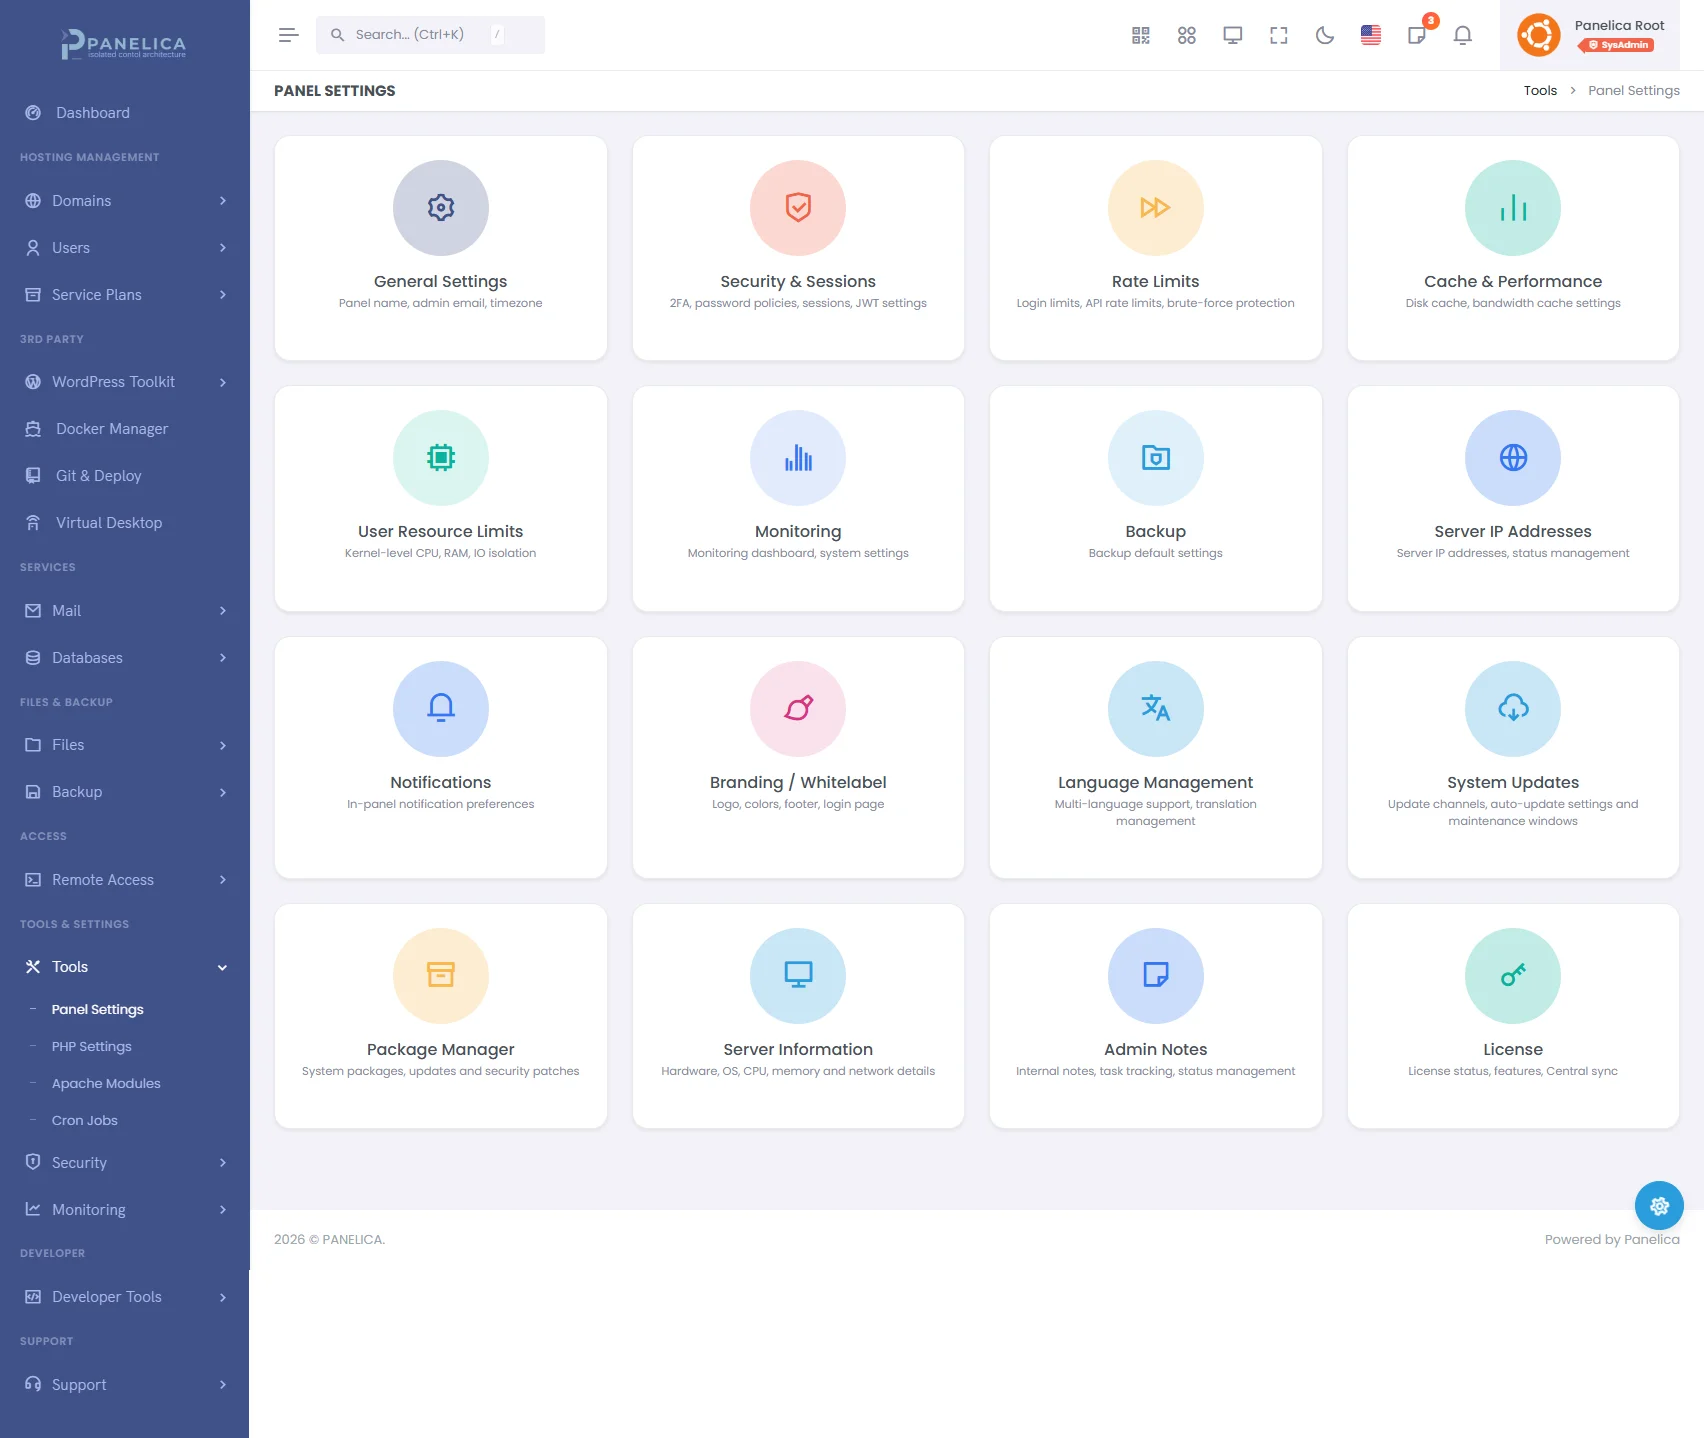
Task: Click the Rate Limits fast-forward icon
Action: (x=1155, y=208)
